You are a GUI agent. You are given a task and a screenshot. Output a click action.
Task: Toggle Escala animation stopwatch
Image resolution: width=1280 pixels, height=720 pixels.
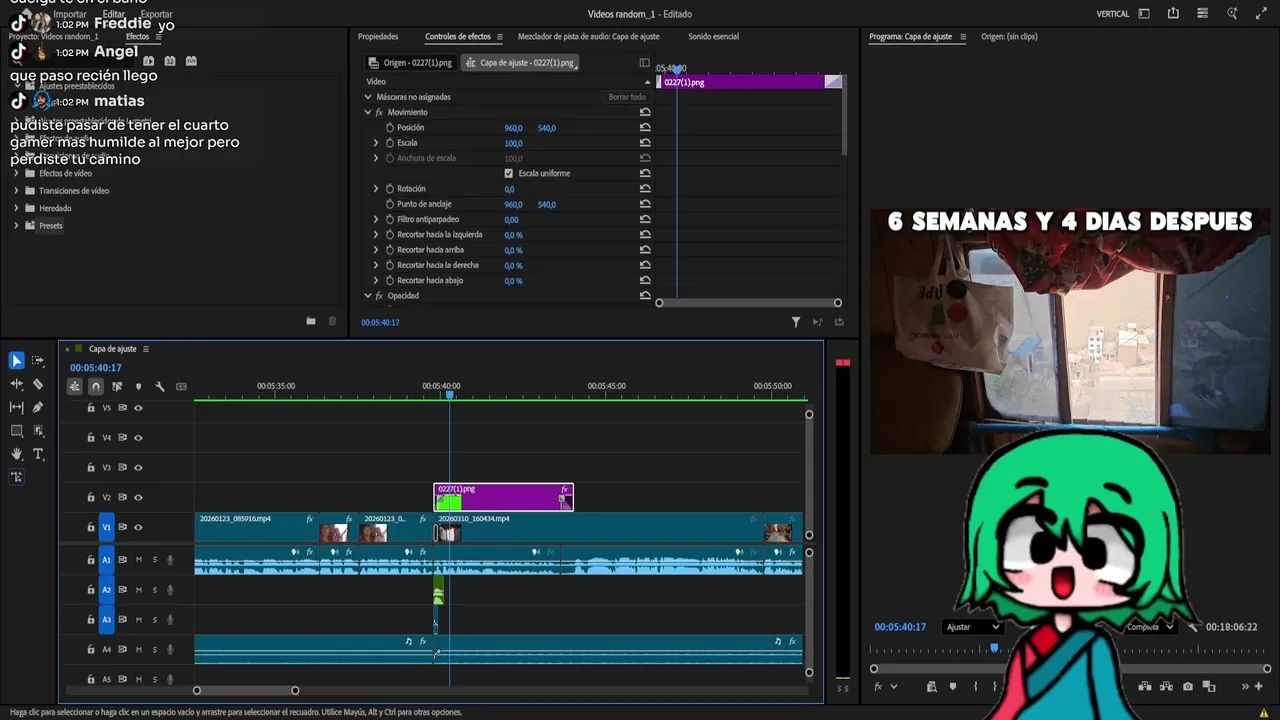tap(390, 143)
